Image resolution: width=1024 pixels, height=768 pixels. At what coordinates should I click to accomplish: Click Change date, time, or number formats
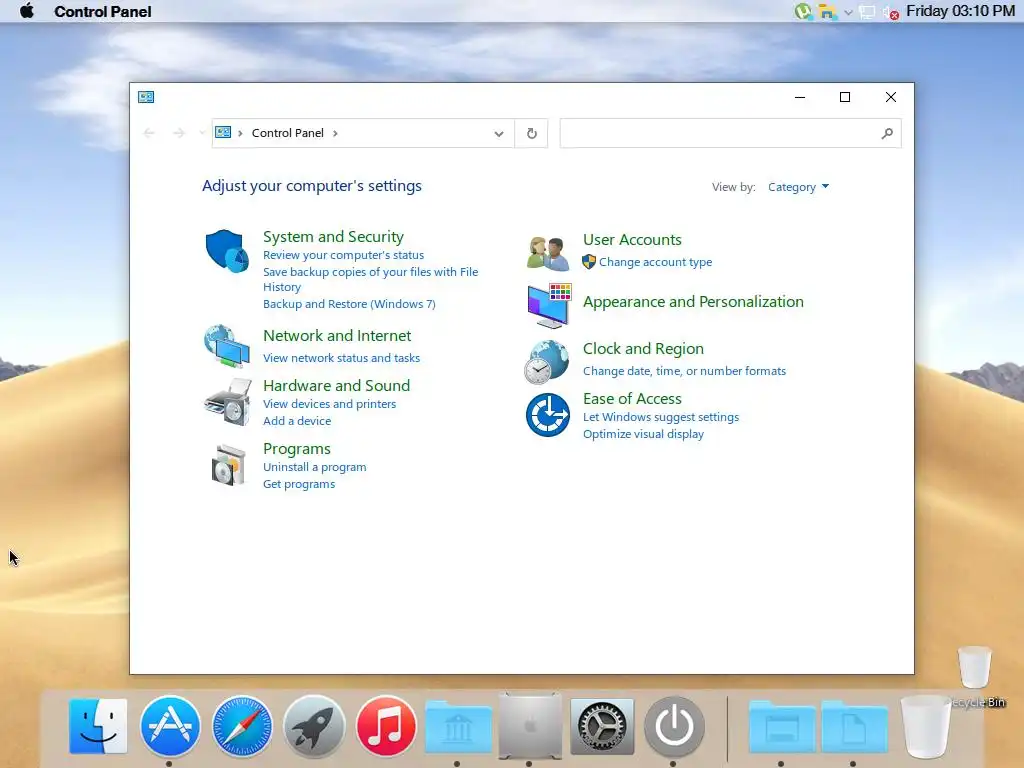tap(684, 371)
